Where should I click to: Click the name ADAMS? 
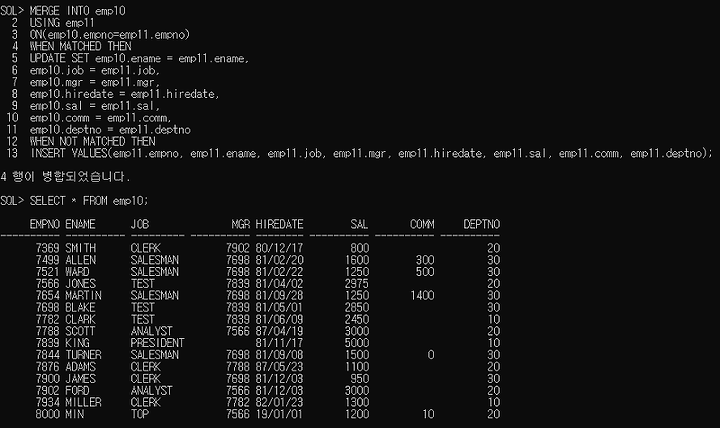click(x=81, y=367)
